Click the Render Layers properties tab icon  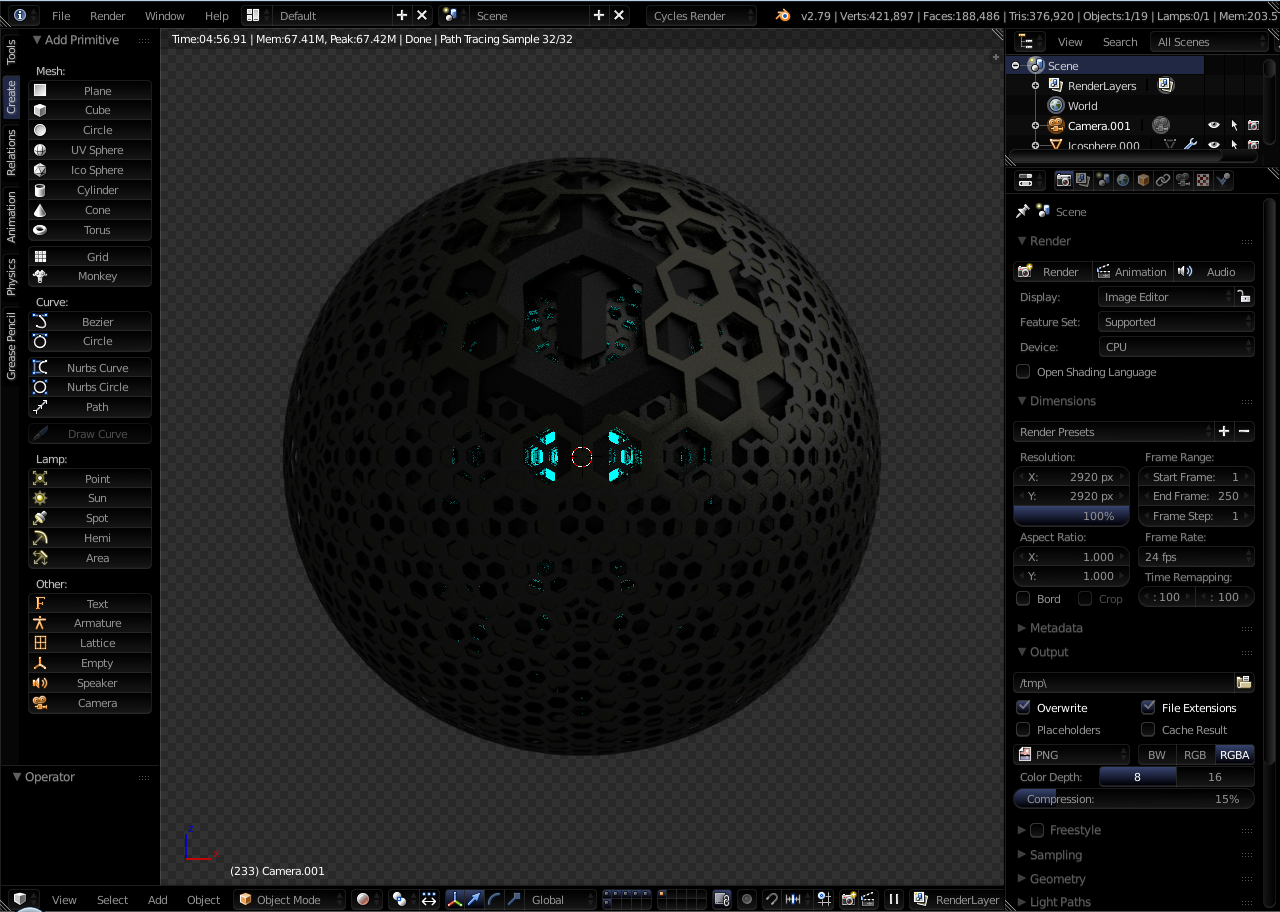point(1083,180)
